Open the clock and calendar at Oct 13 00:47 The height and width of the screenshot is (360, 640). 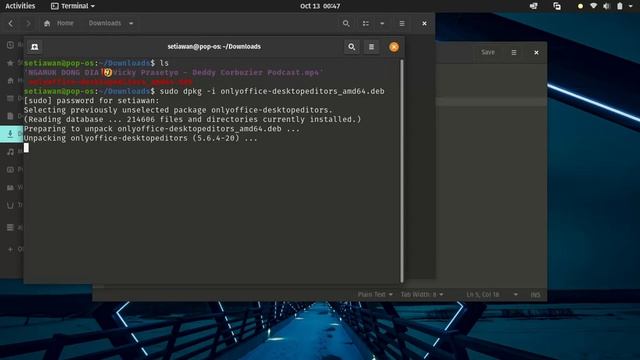tap(320, 6)
